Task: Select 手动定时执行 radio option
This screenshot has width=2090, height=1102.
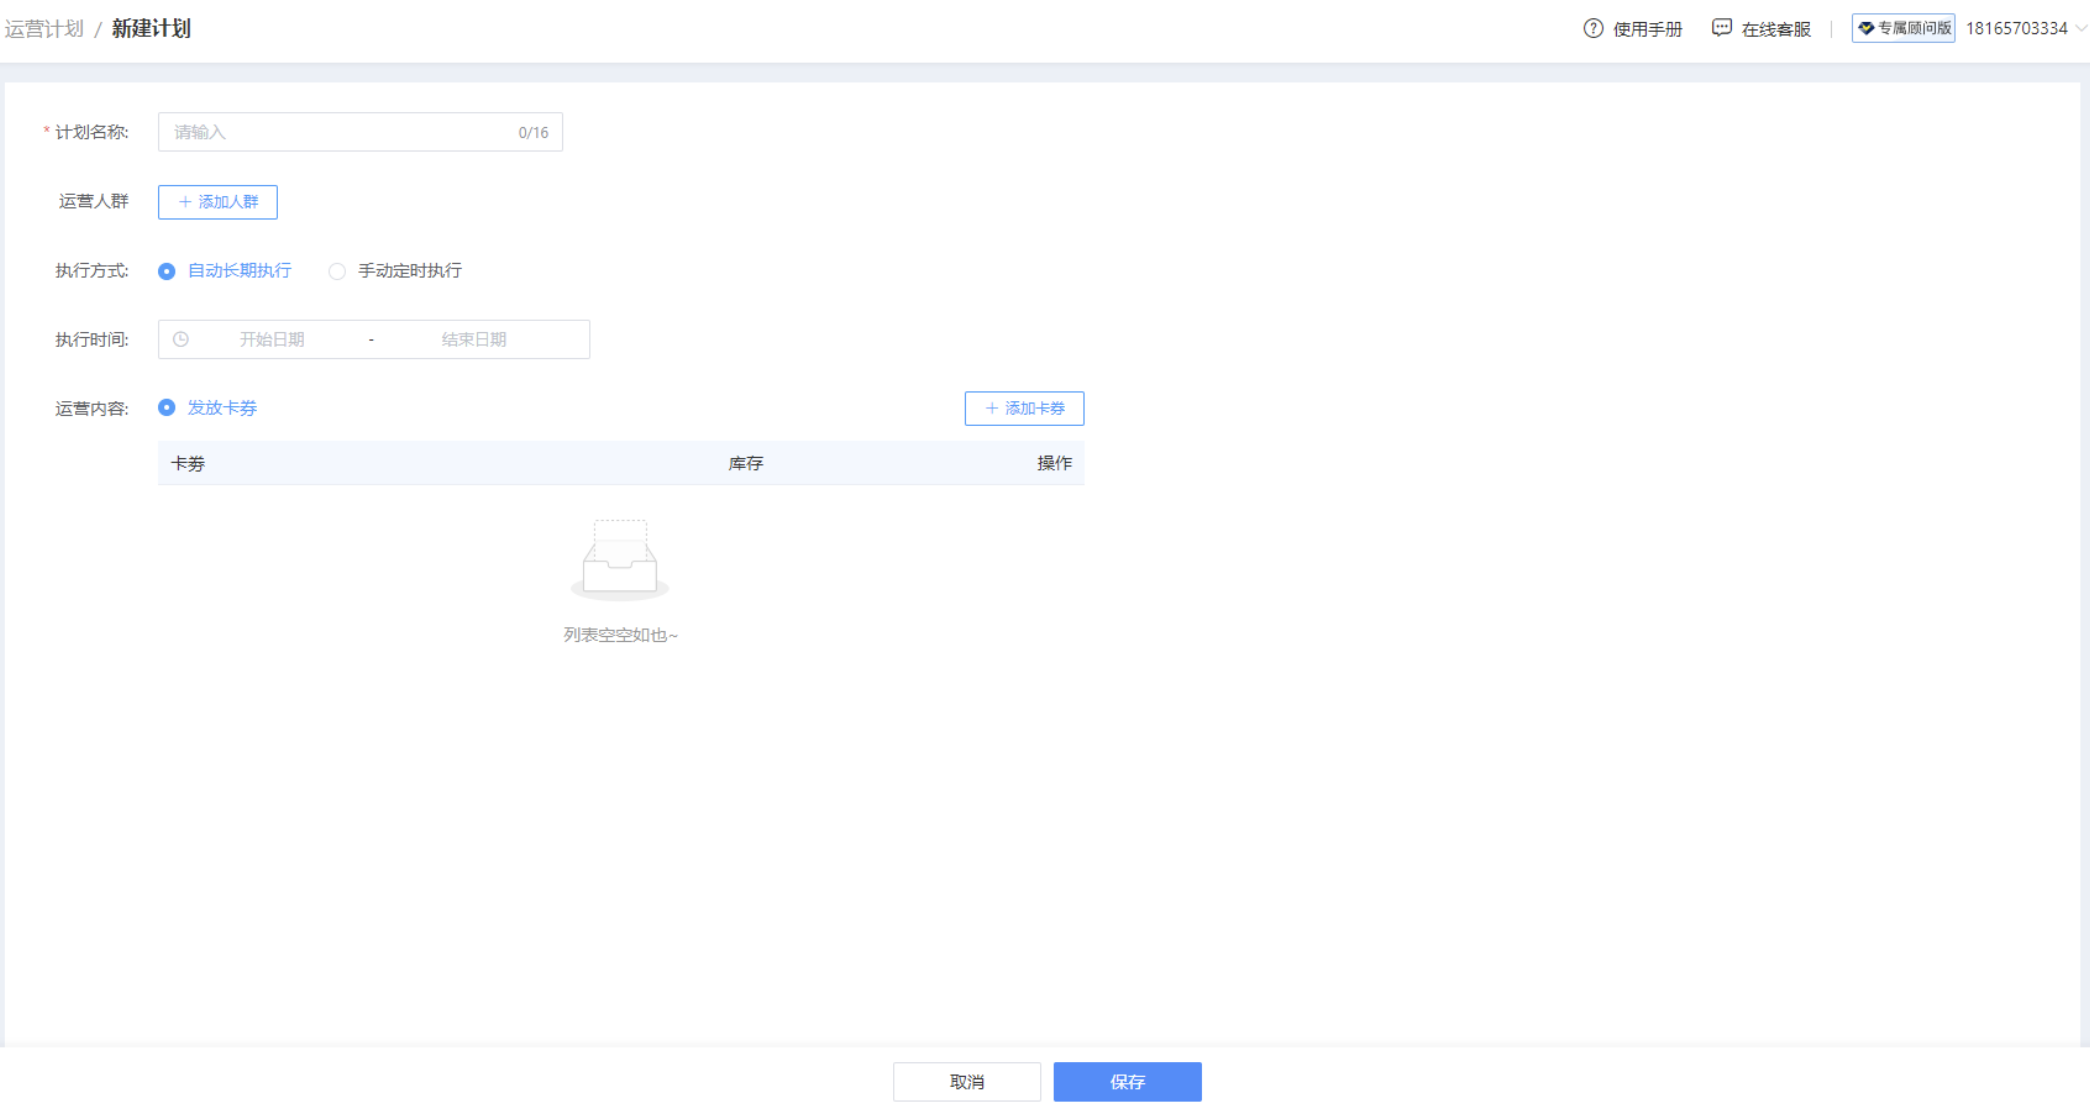Action: (337, 271)
